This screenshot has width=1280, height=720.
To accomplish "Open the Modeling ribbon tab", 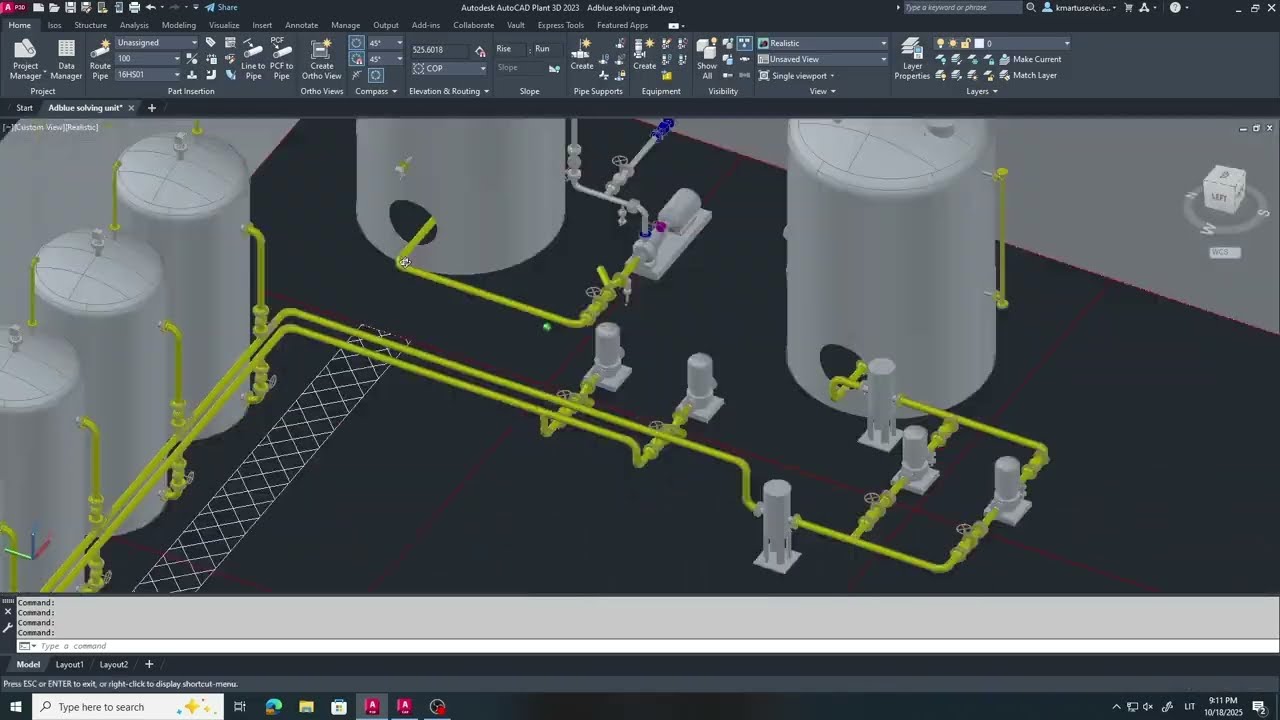I will 179,25.
